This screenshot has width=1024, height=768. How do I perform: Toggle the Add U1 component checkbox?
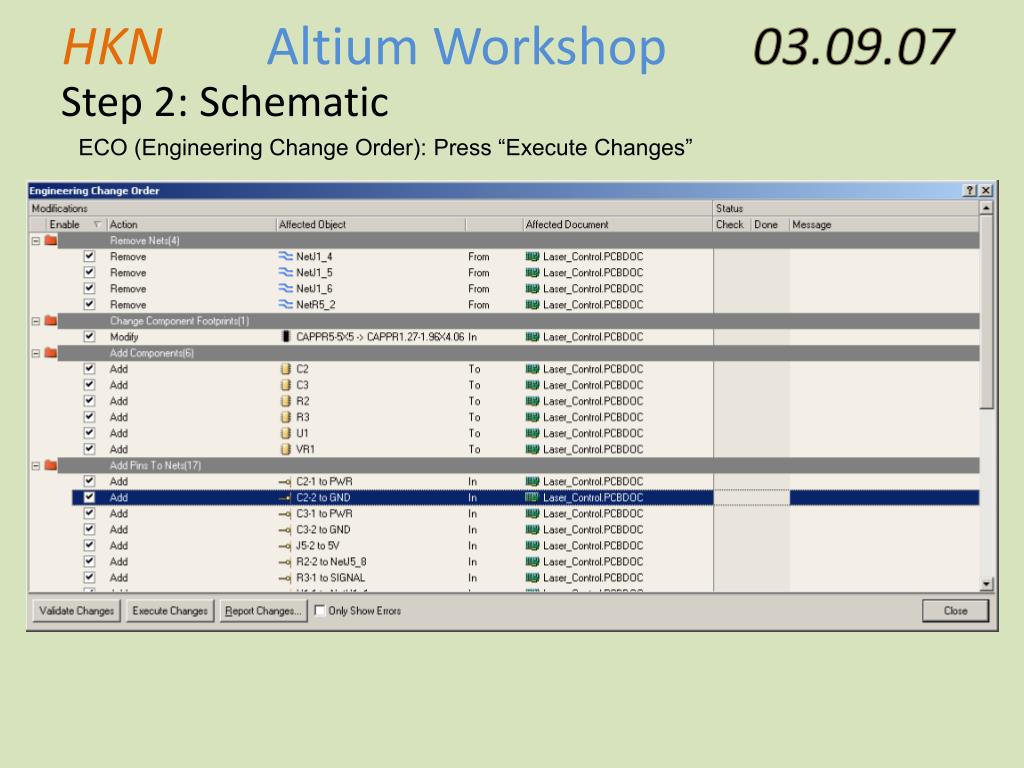click(89, 433)
